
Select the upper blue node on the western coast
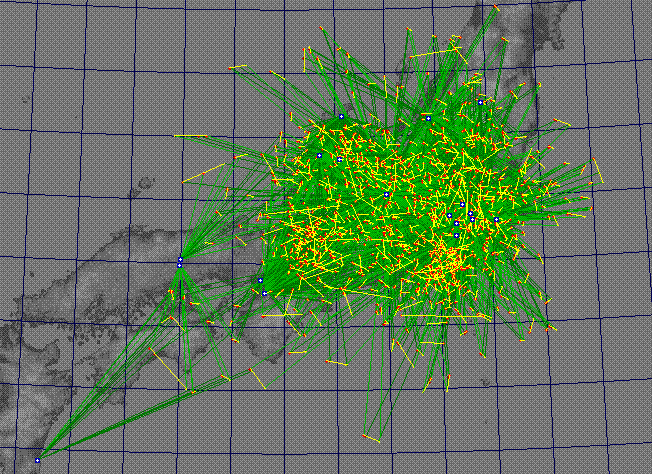[x=180, y=261]
